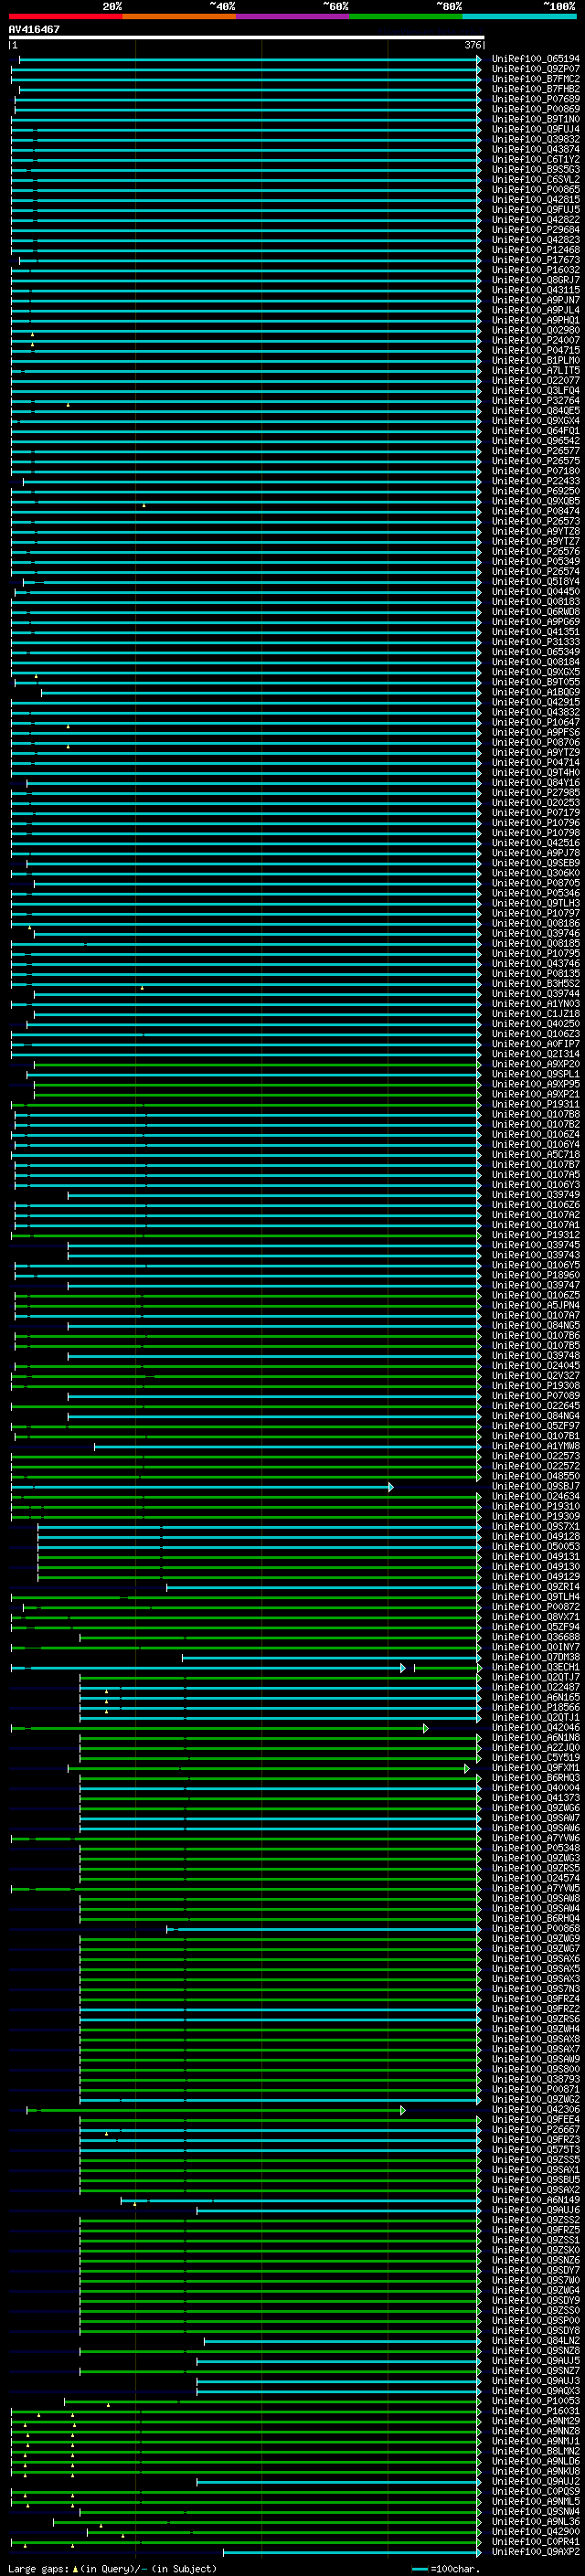
Task: Click the cyan ~100% legend segment
Action: click(518, 16)
